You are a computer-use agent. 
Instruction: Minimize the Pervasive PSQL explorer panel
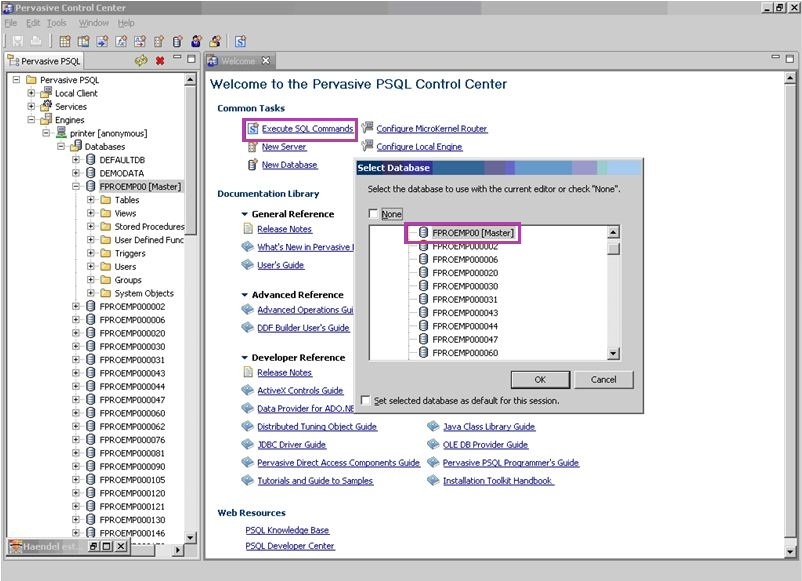tap(177, 57)
